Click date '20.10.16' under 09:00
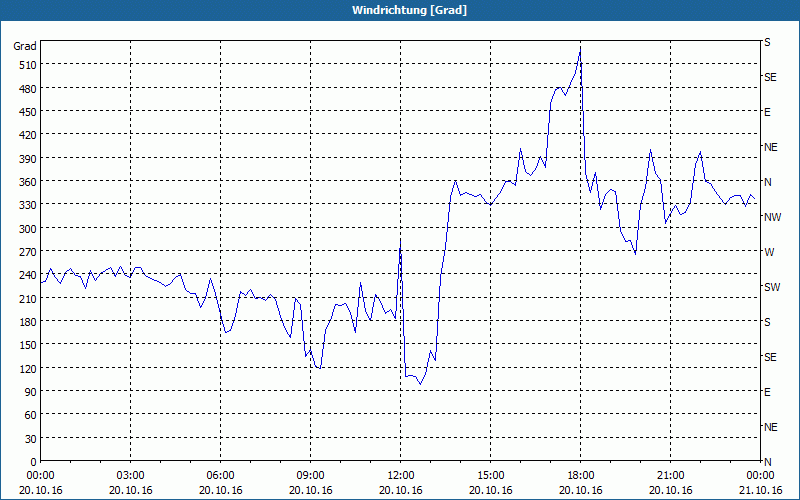The width and height of the screenshot is (800, 500). [310, 490]
